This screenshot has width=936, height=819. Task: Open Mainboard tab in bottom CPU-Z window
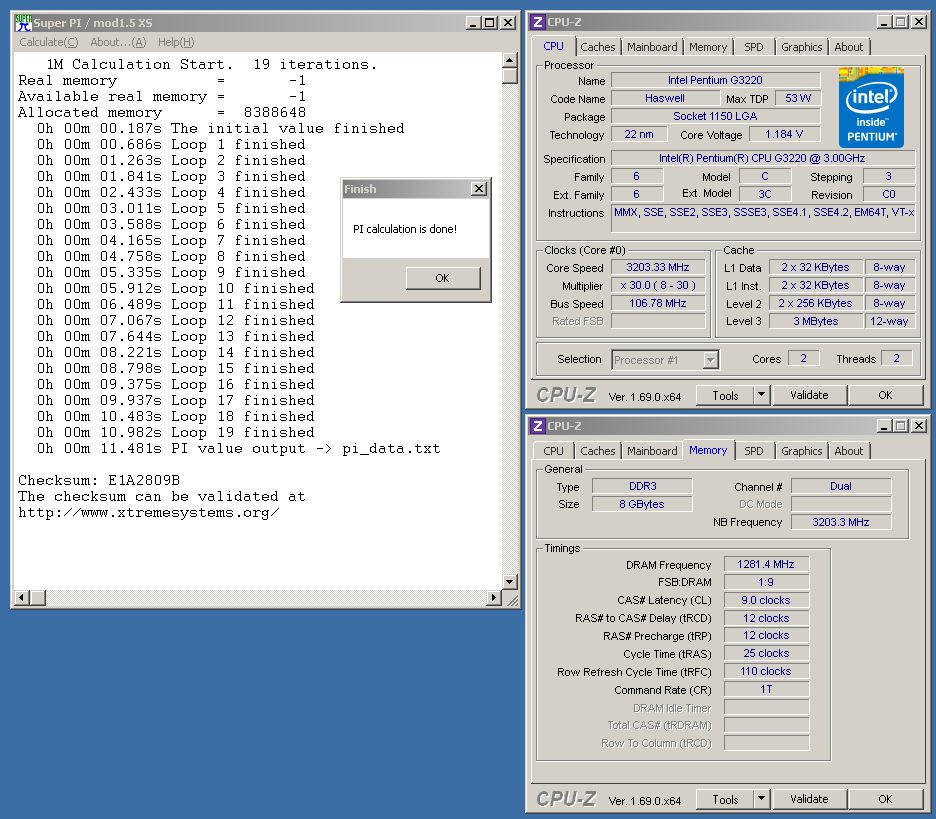[652, 451]
